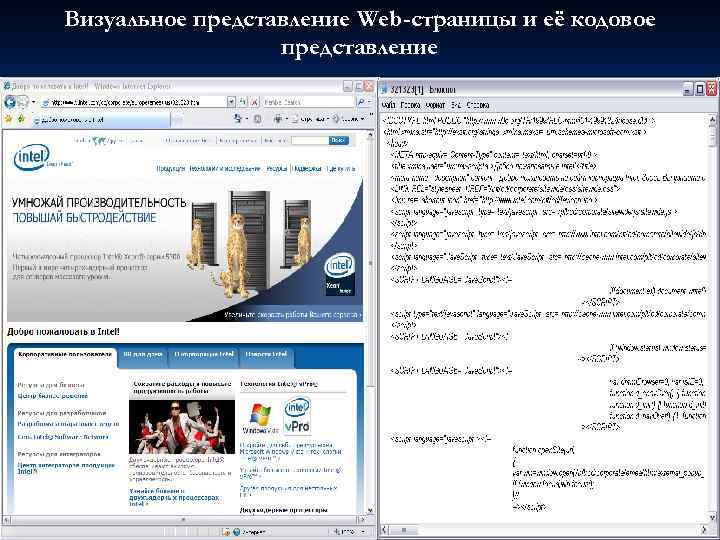Maximize the Notepad window
This screenshot has height=540, width=720.
699,89
